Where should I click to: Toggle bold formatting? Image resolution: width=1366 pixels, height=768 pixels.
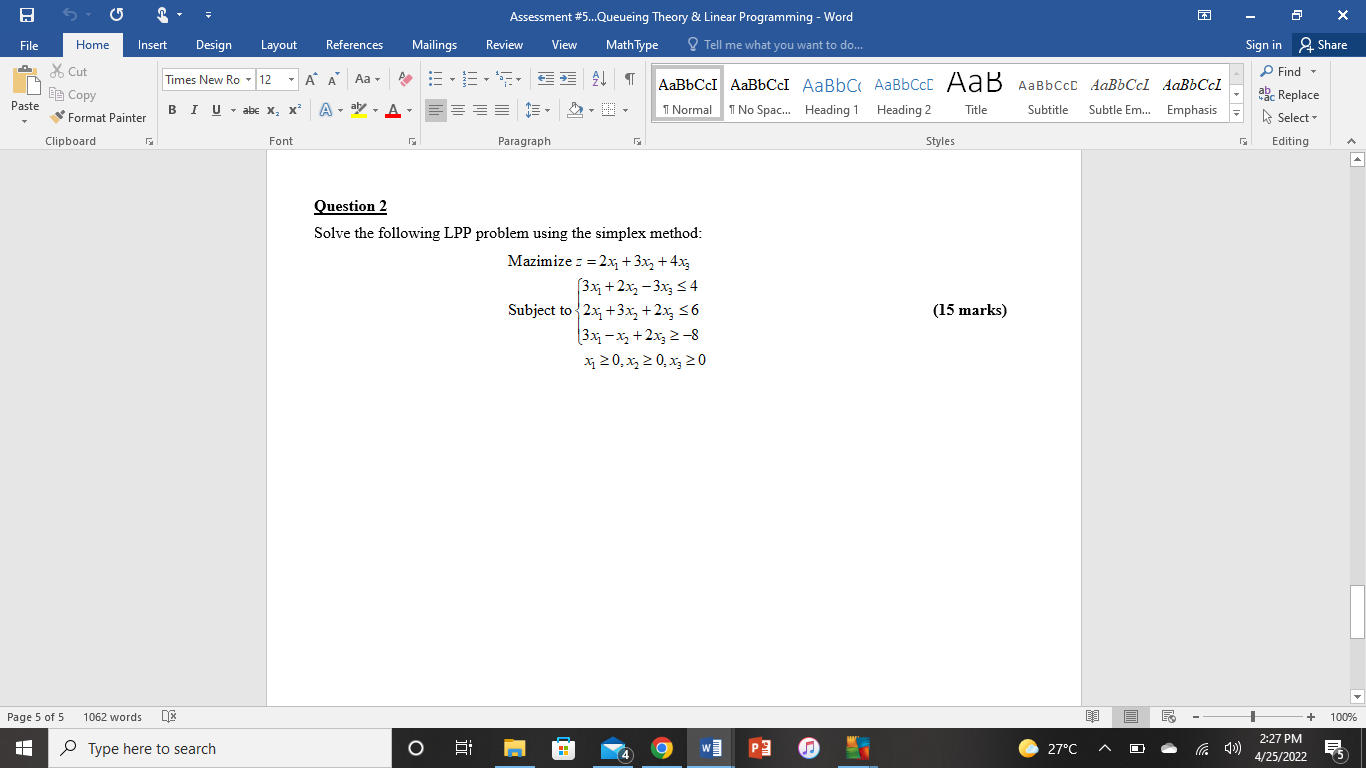click(x=172, y=110)
